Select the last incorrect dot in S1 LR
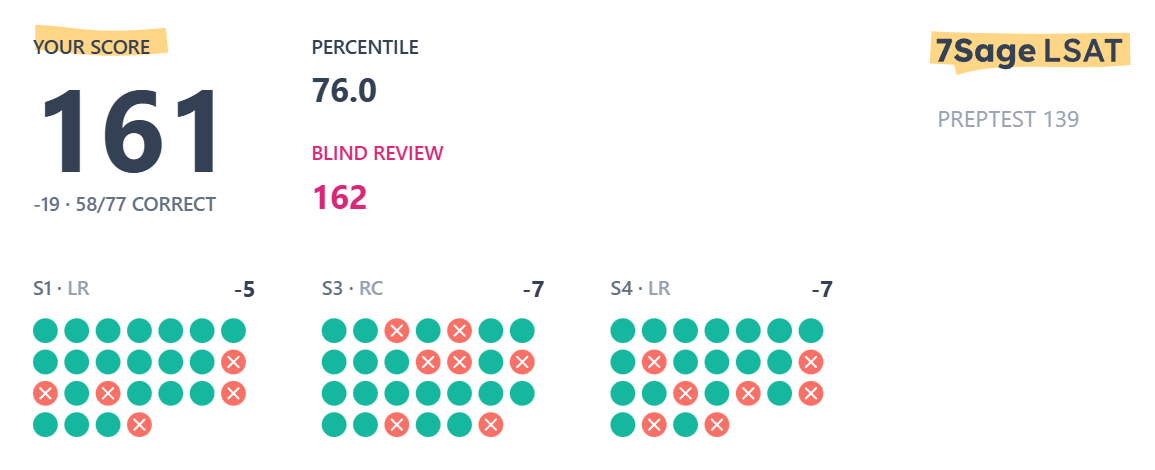Viewport: 1155px width, 470px height. click(x=139, y=425)
